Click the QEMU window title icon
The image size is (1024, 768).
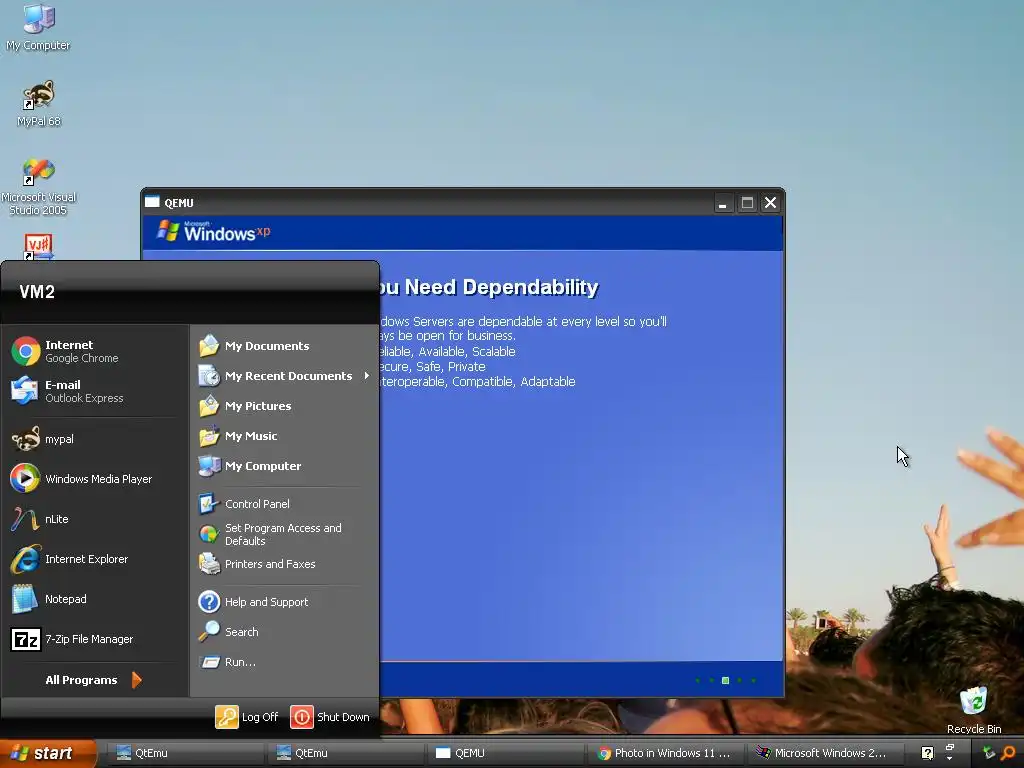tap(152, 202)
